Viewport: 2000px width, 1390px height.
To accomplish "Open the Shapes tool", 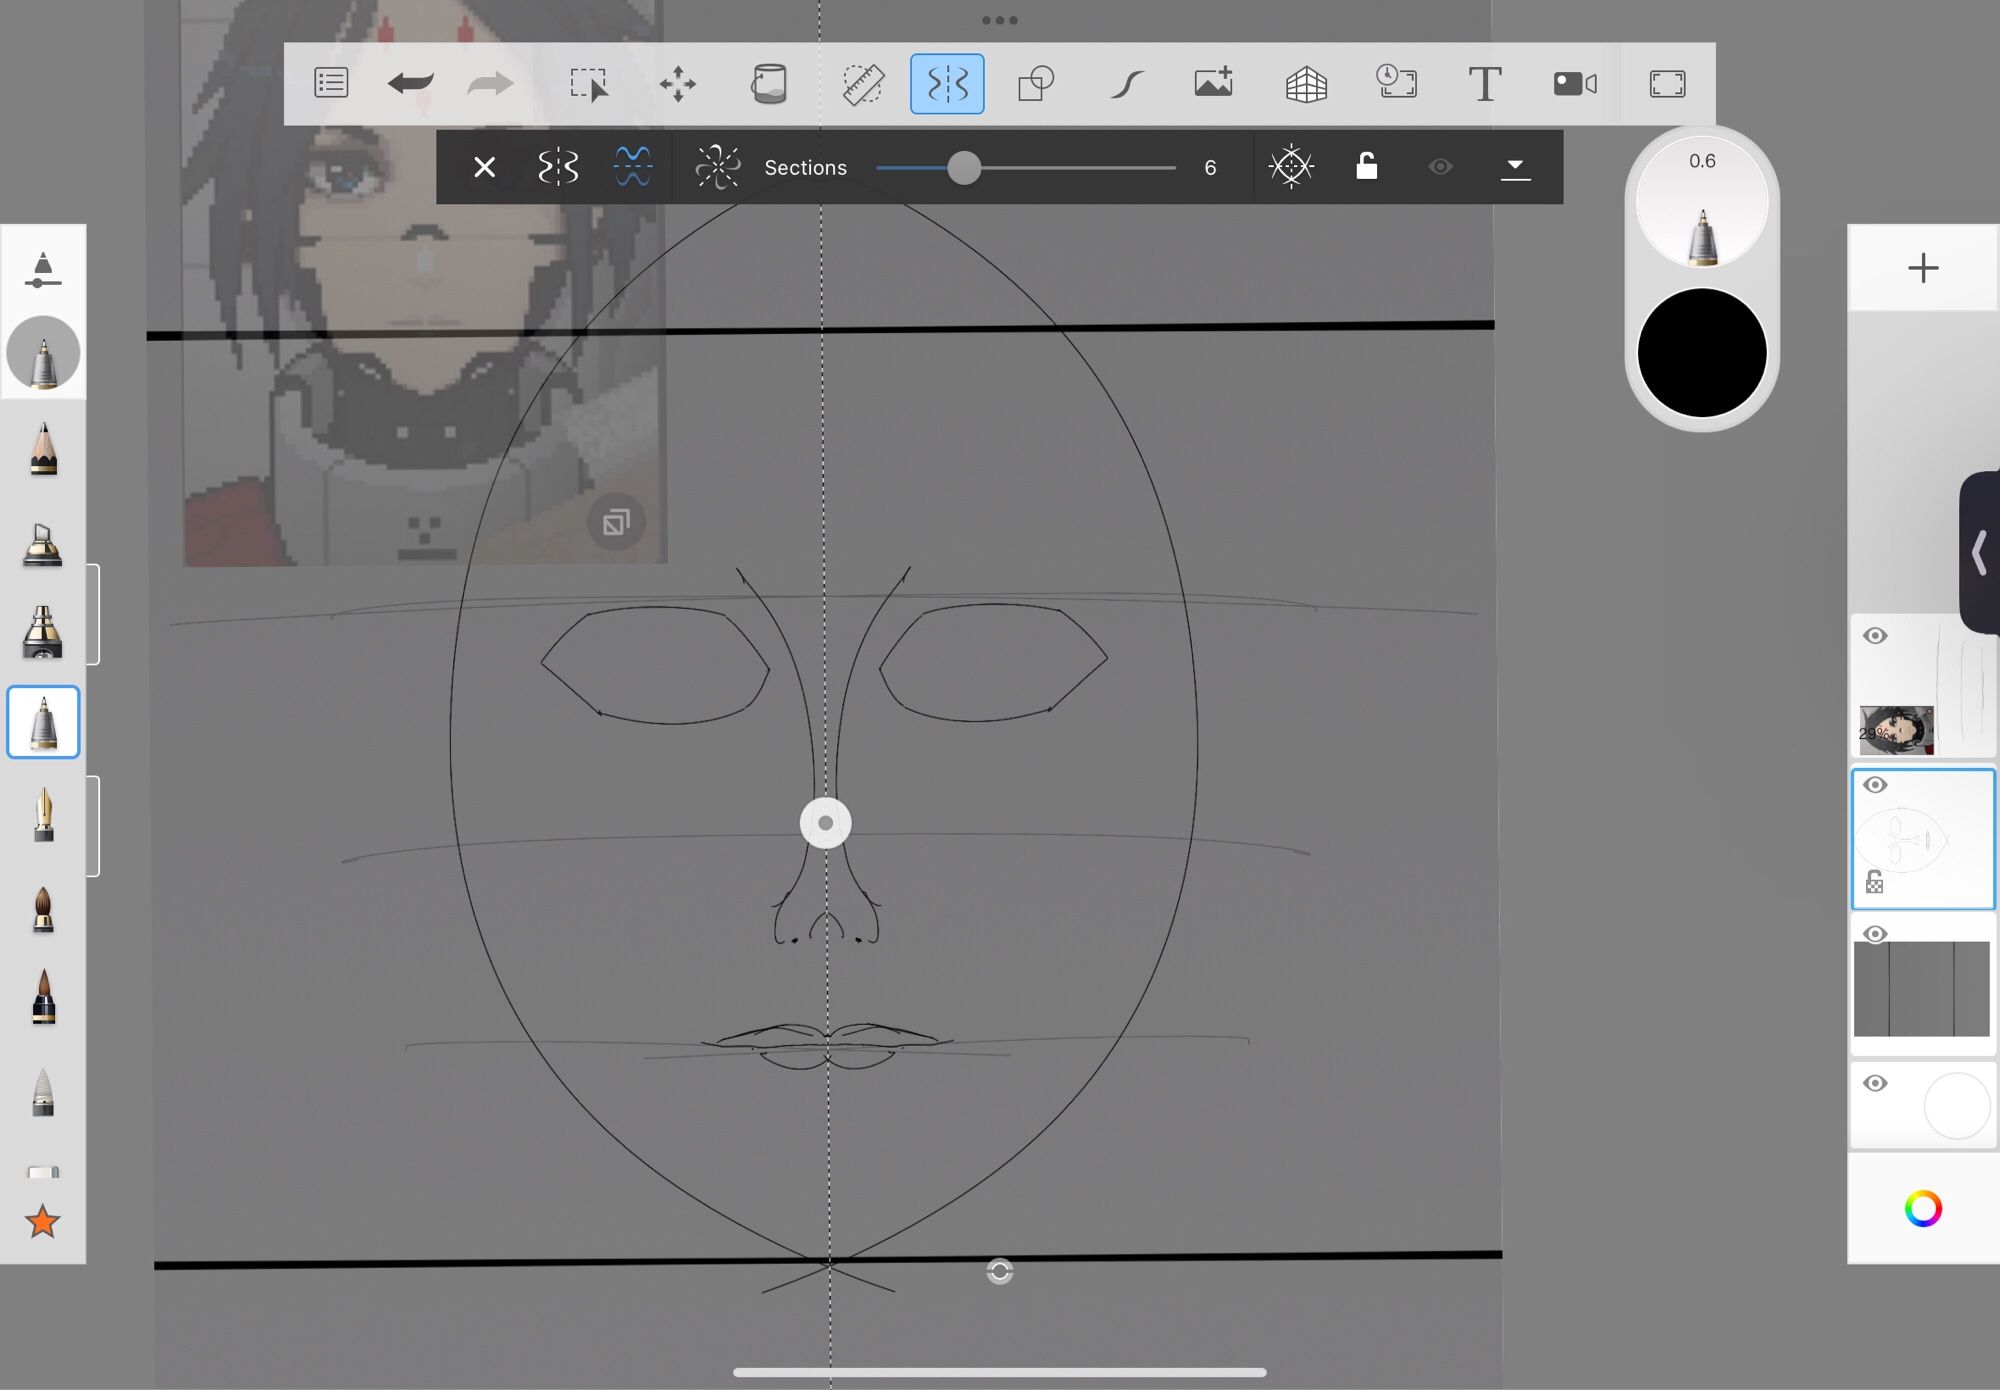I will tap(1036, 84).
